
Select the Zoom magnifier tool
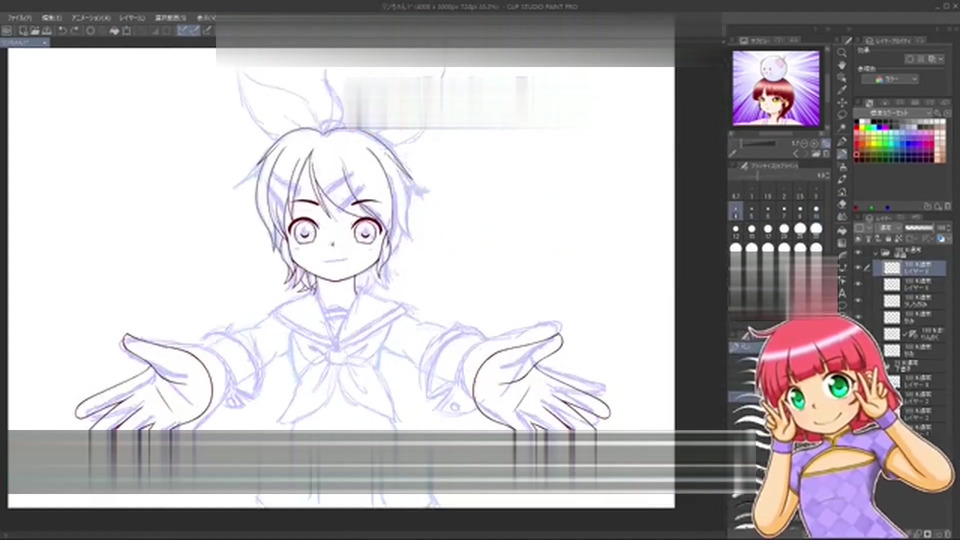point(842,53)
